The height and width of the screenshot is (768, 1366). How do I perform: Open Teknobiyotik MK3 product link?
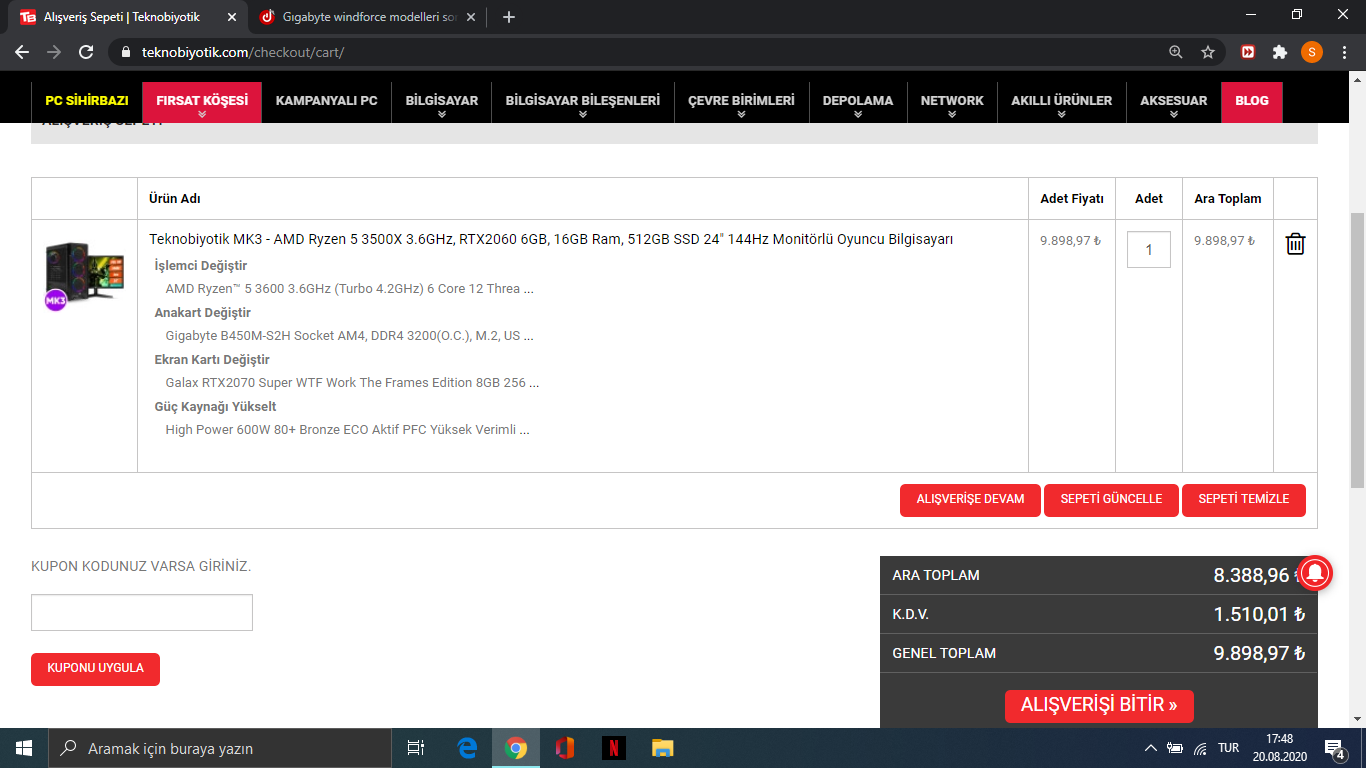pos(551,240)
